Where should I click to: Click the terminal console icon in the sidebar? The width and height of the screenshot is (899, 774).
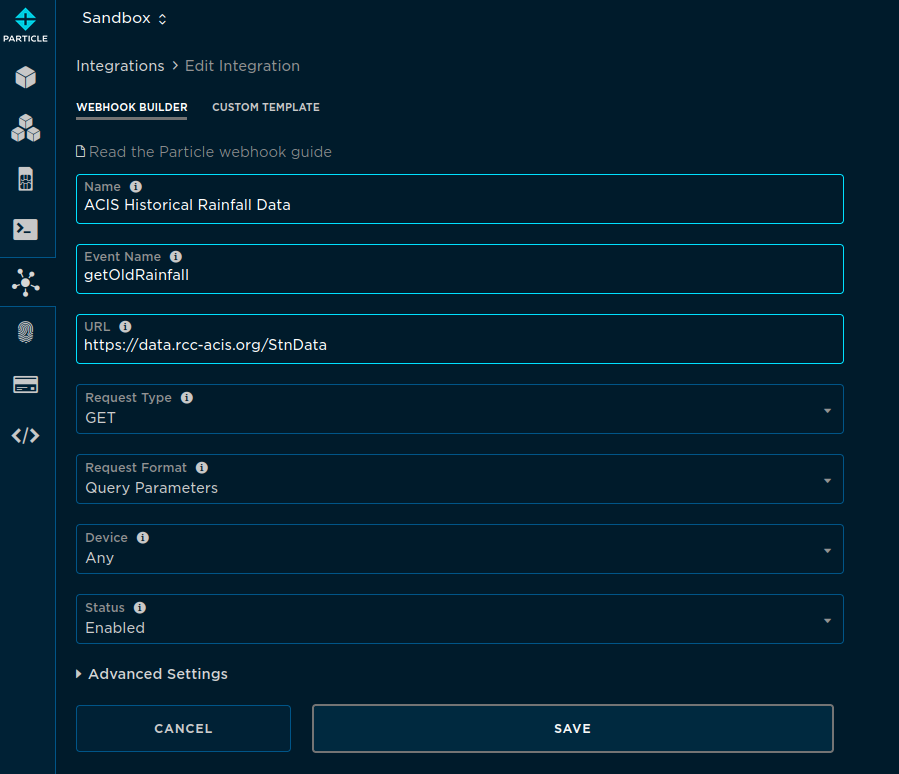[27, 229]
